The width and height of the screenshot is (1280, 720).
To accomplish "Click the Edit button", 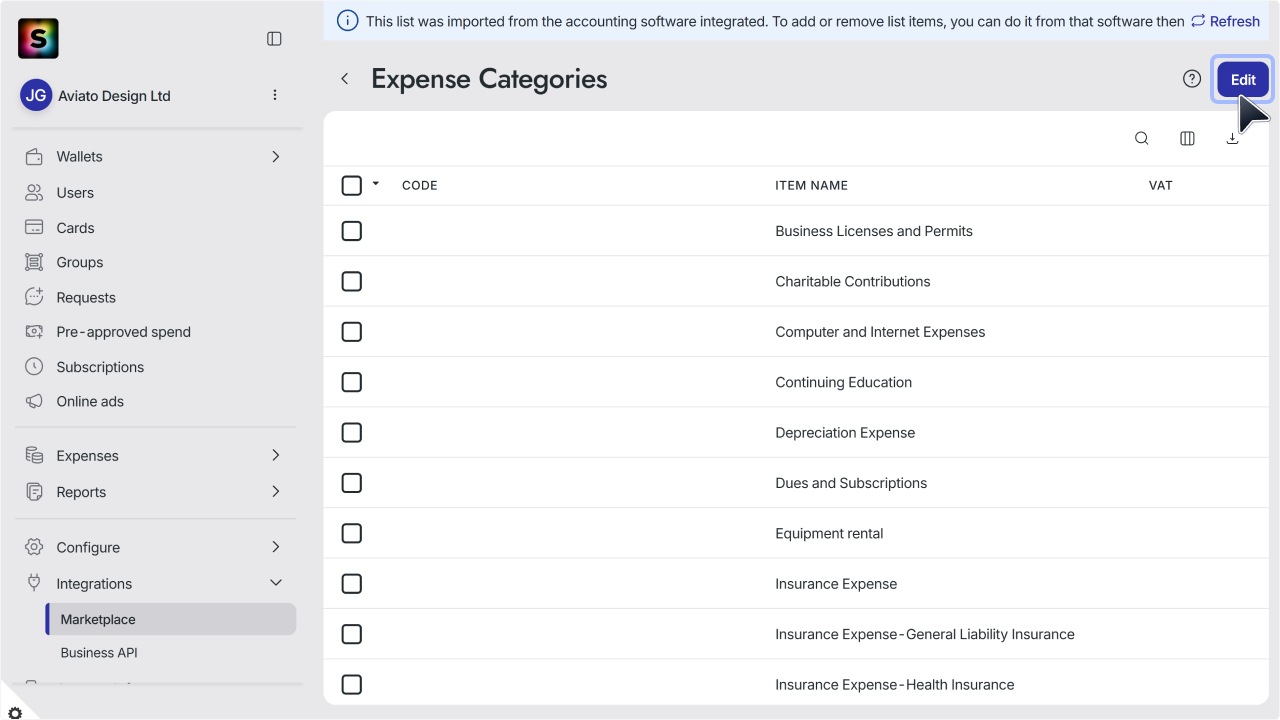I will click(1243, 80).
